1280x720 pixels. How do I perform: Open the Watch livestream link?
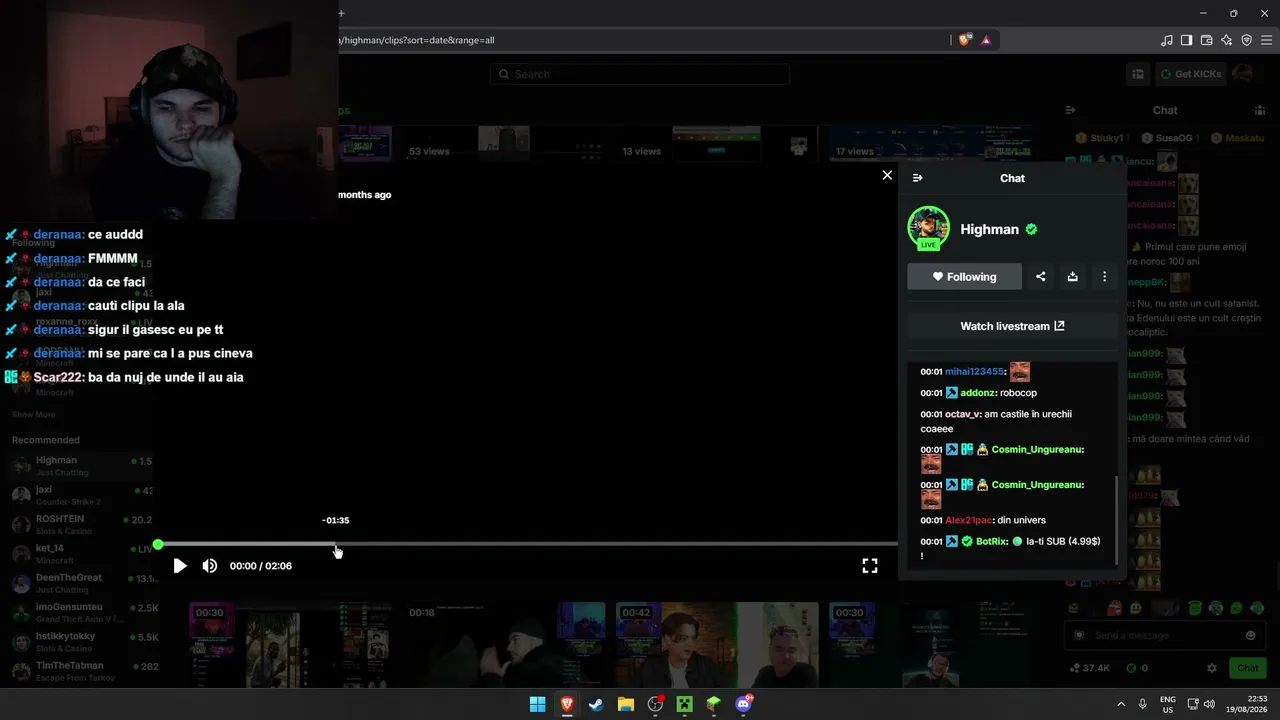pyautogui.click(x=1012, y=326)
